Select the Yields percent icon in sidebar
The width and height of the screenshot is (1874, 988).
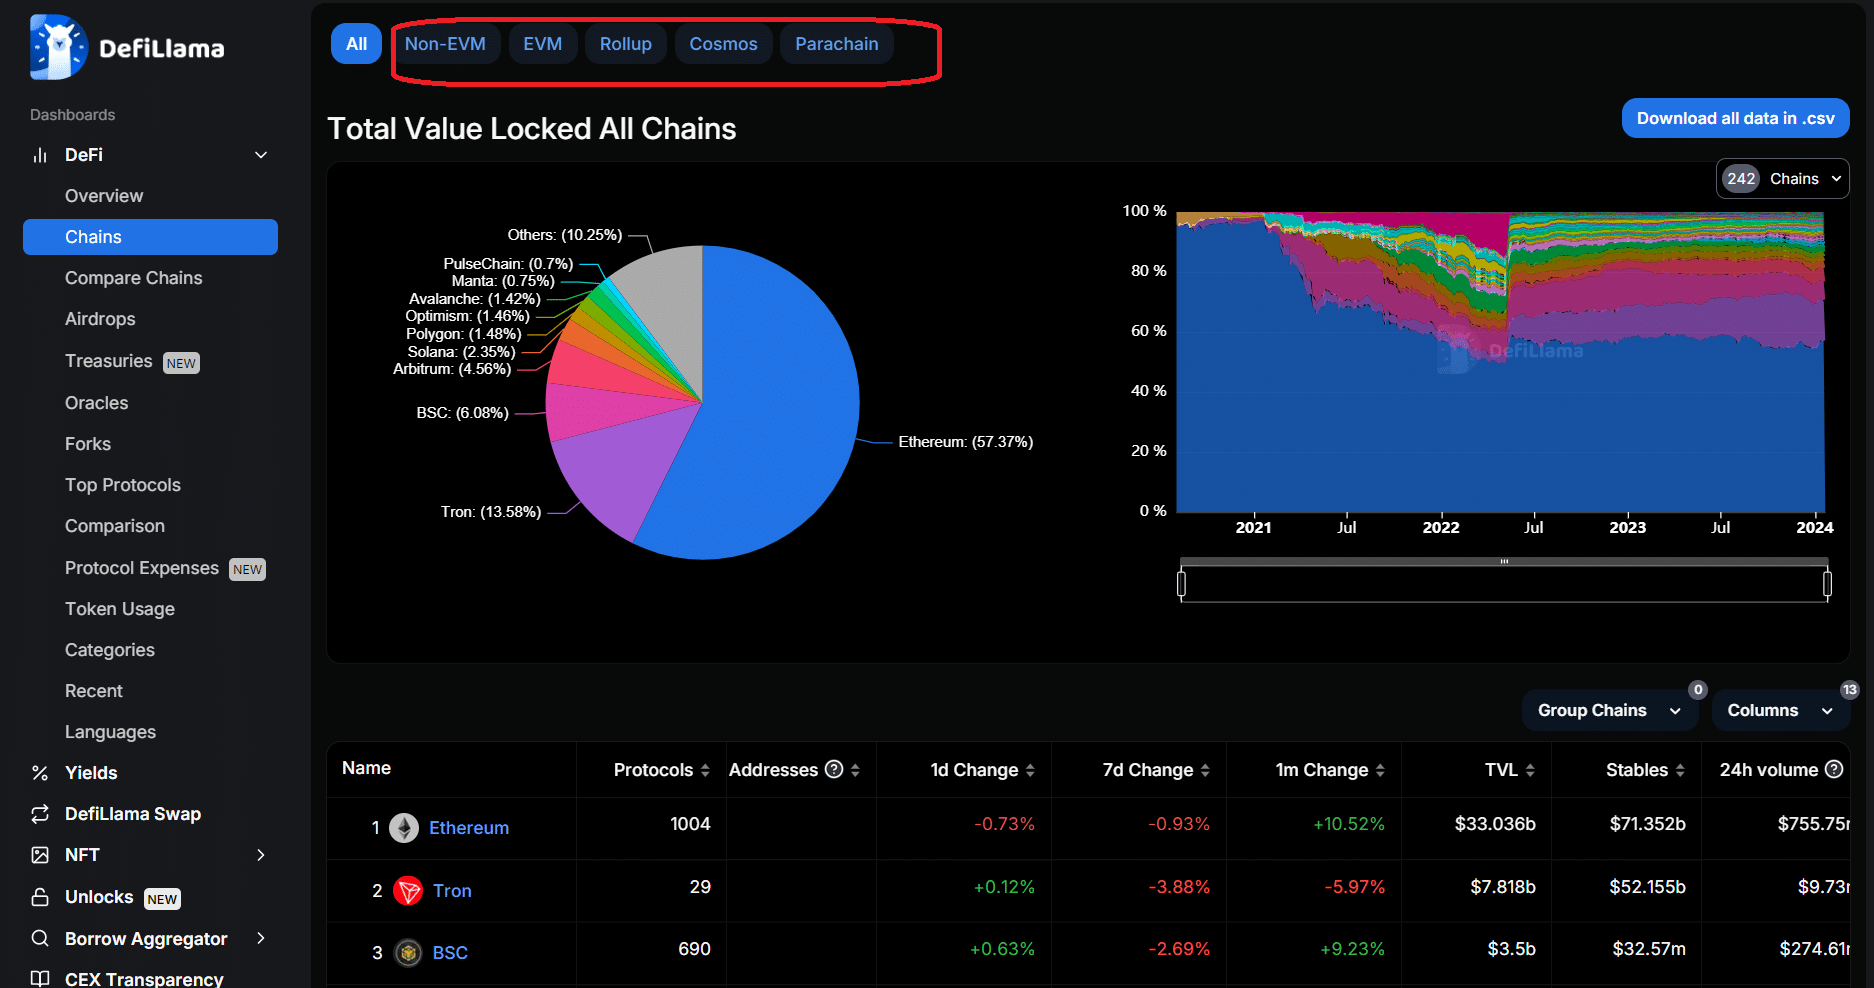pyautogui.click(x=40, y=772)
